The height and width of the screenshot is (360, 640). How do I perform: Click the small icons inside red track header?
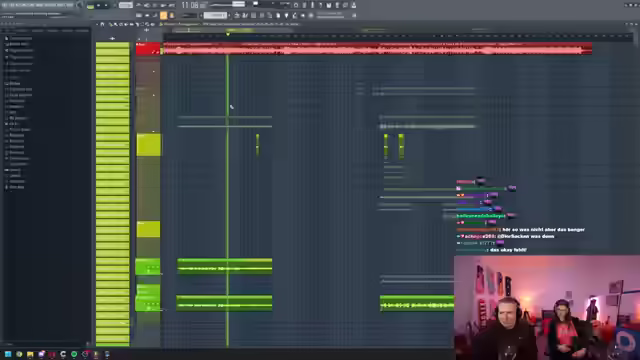click(155, 52)
